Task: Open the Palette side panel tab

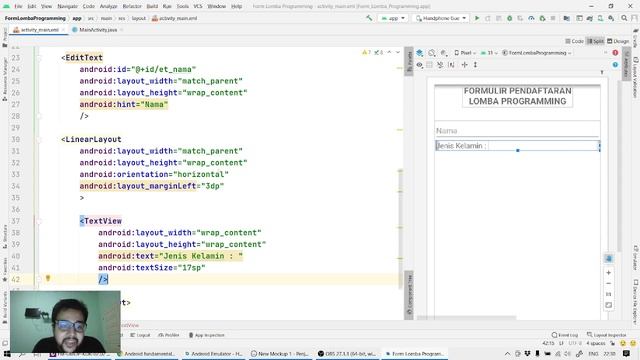Action: tap(409, 61)
